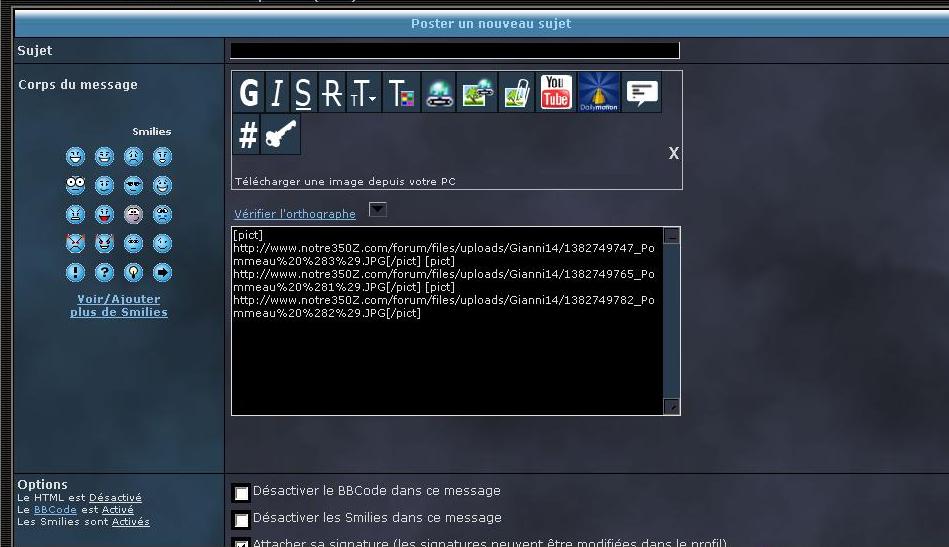Uncheck 'Attacher sa signature' option
This screenshot has height=547, width=949.
(241, 543)
